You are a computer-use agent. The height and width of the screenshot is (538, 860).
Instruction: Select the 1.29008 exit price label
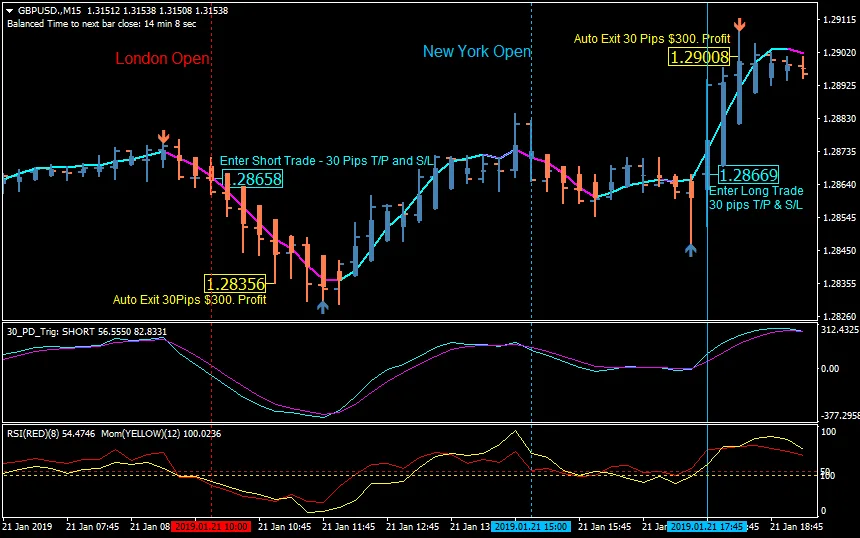click(x=699, y=57)
